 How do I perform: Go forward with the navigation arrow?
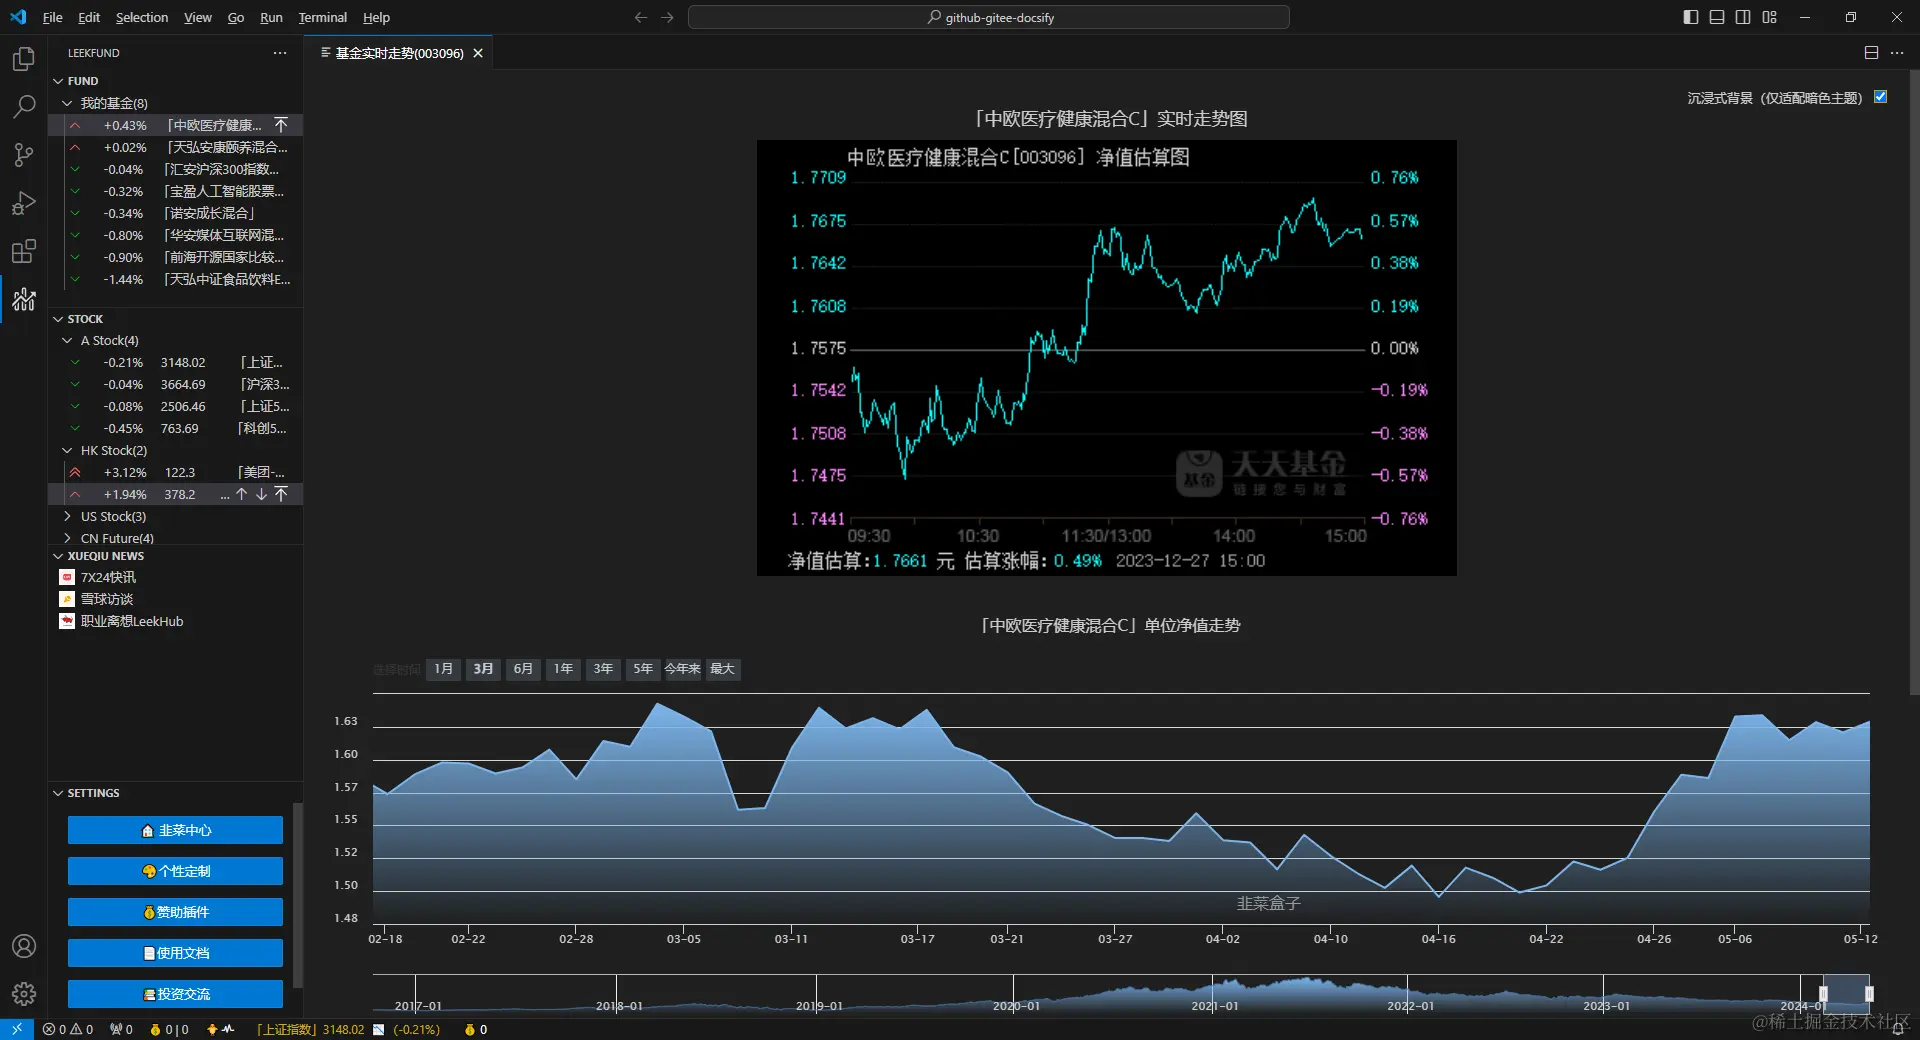(667, 17)
